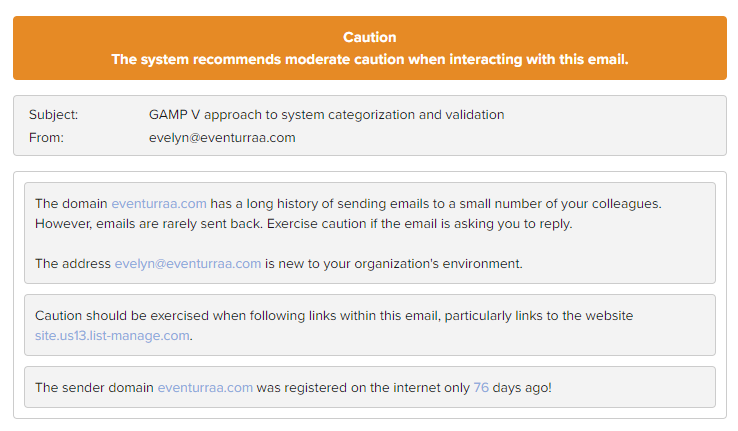The height and width of the screenshot is (431, 738).
Task: Click the eventurraa.com link in domain history text
Action: [159, 204]
